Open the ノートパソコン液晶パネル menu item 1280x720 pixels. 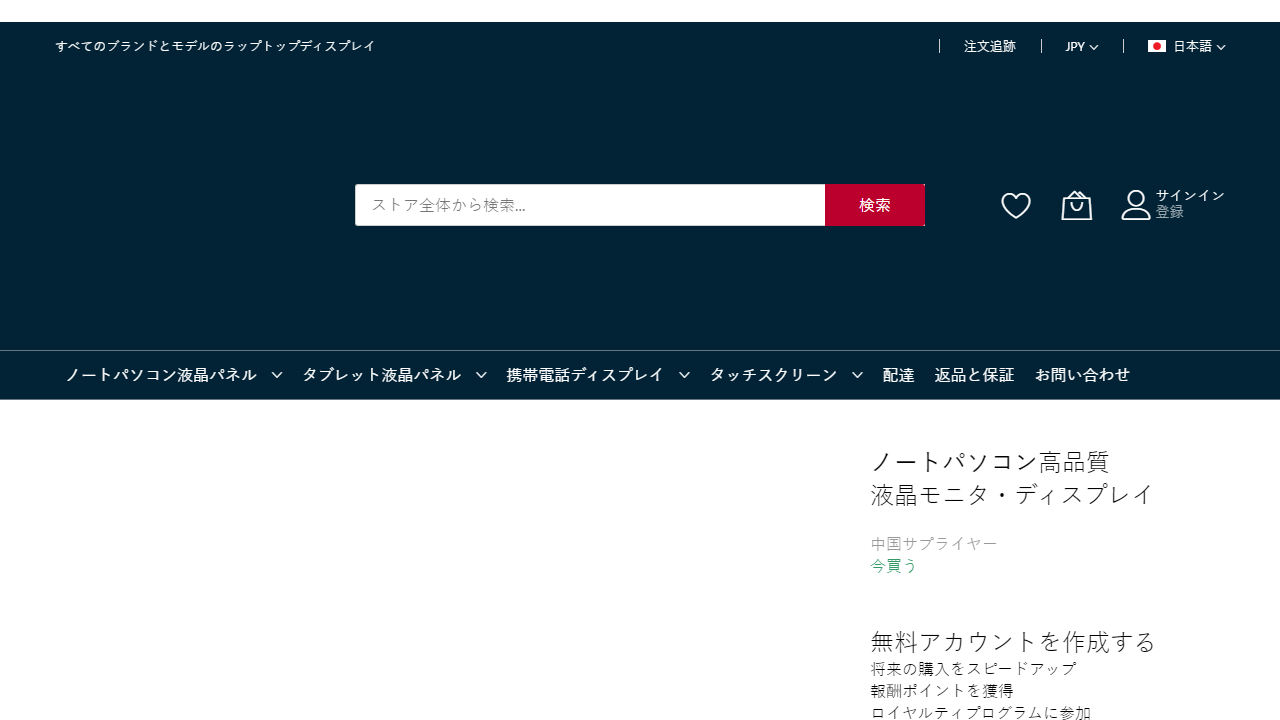pos(161,375)
